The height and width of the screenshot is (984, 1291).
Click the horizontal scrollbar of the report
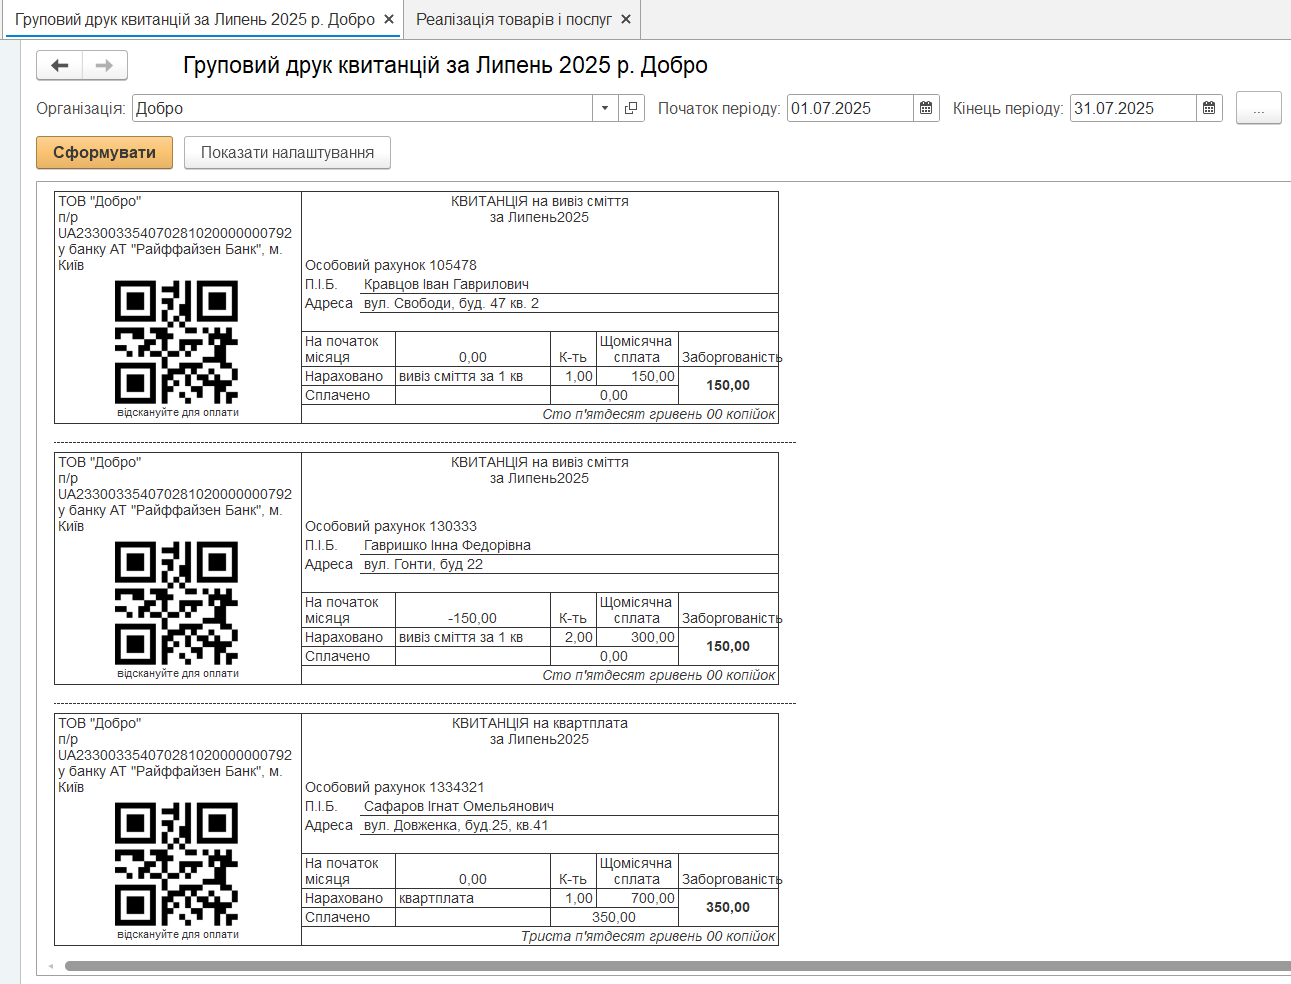pos(678,967)
